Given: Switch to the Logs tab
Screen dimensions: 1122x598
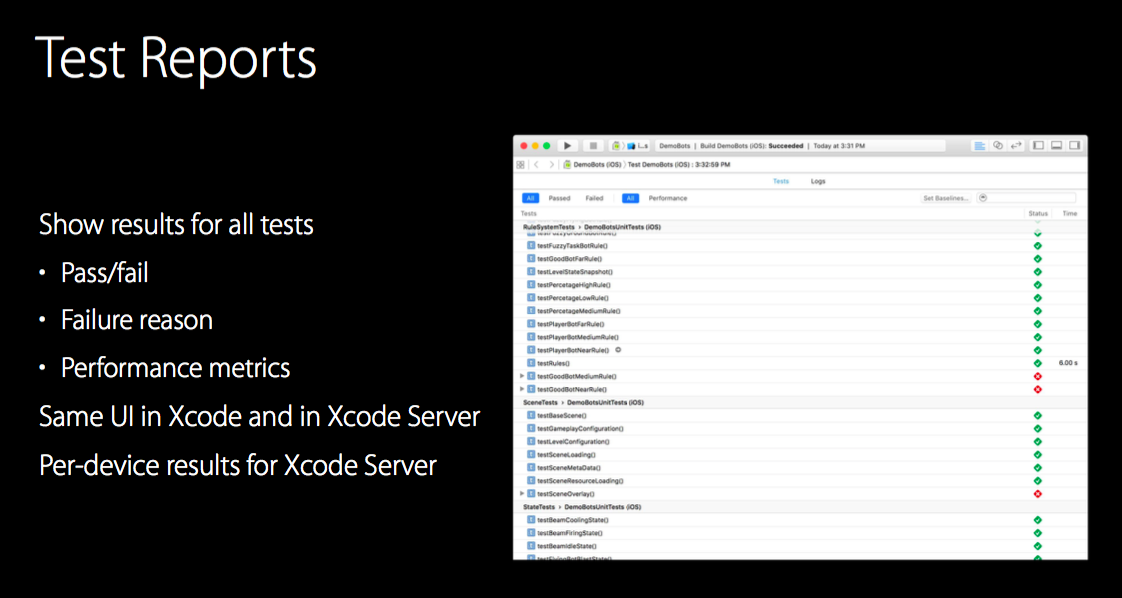Looking at the screenshot, I should (x=818, y=181).
